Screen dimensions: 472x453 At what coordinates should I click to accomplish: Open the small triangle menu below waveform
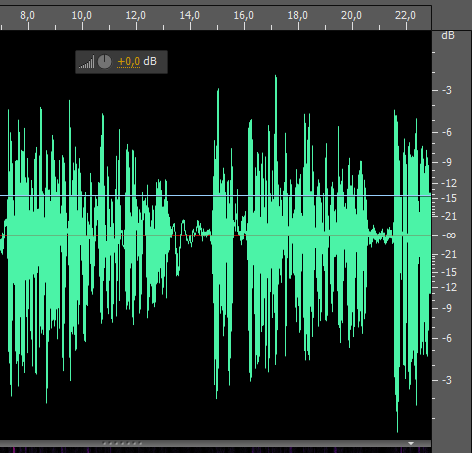point(411,443)
